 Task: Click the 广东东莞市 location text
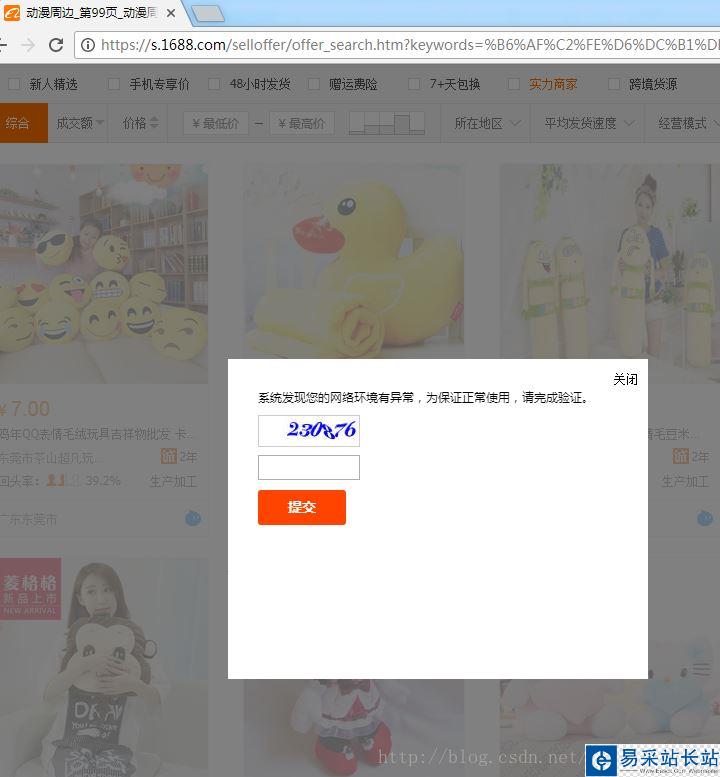(x=28, y=519)
